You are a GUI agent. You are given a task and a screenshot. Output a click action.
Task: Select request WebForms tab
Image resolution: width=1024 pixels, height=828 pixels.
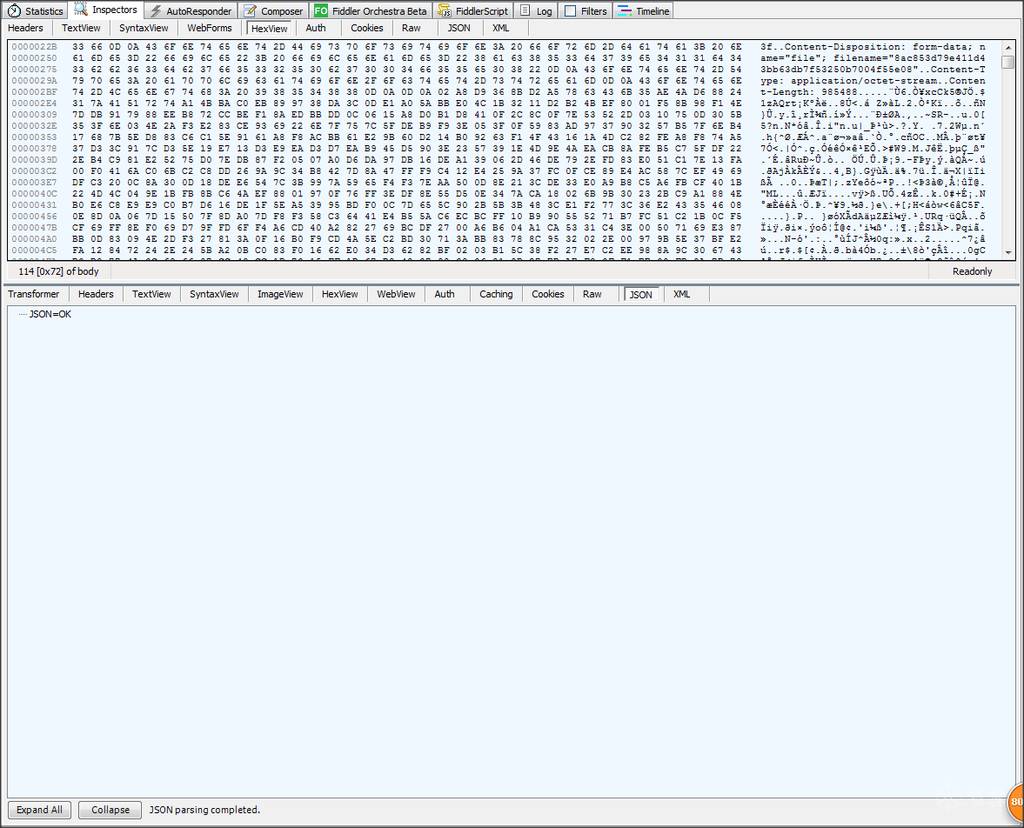click(210, 28)
